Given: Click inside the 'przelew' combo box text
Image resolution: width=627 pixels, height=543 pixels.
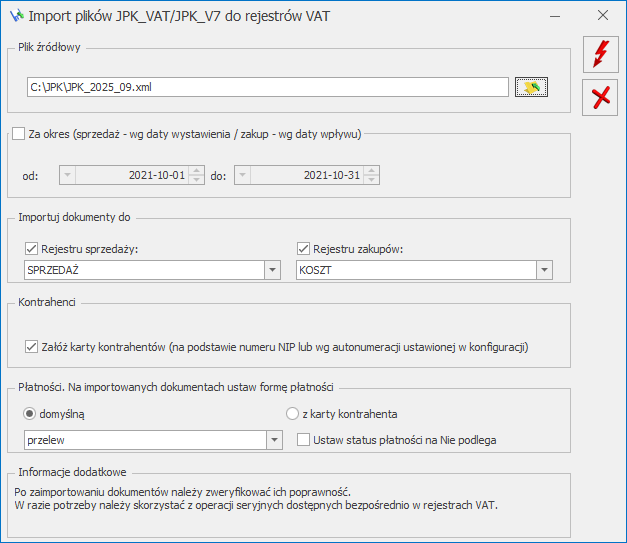Looking at the screenshot, I should click(145, 440).
